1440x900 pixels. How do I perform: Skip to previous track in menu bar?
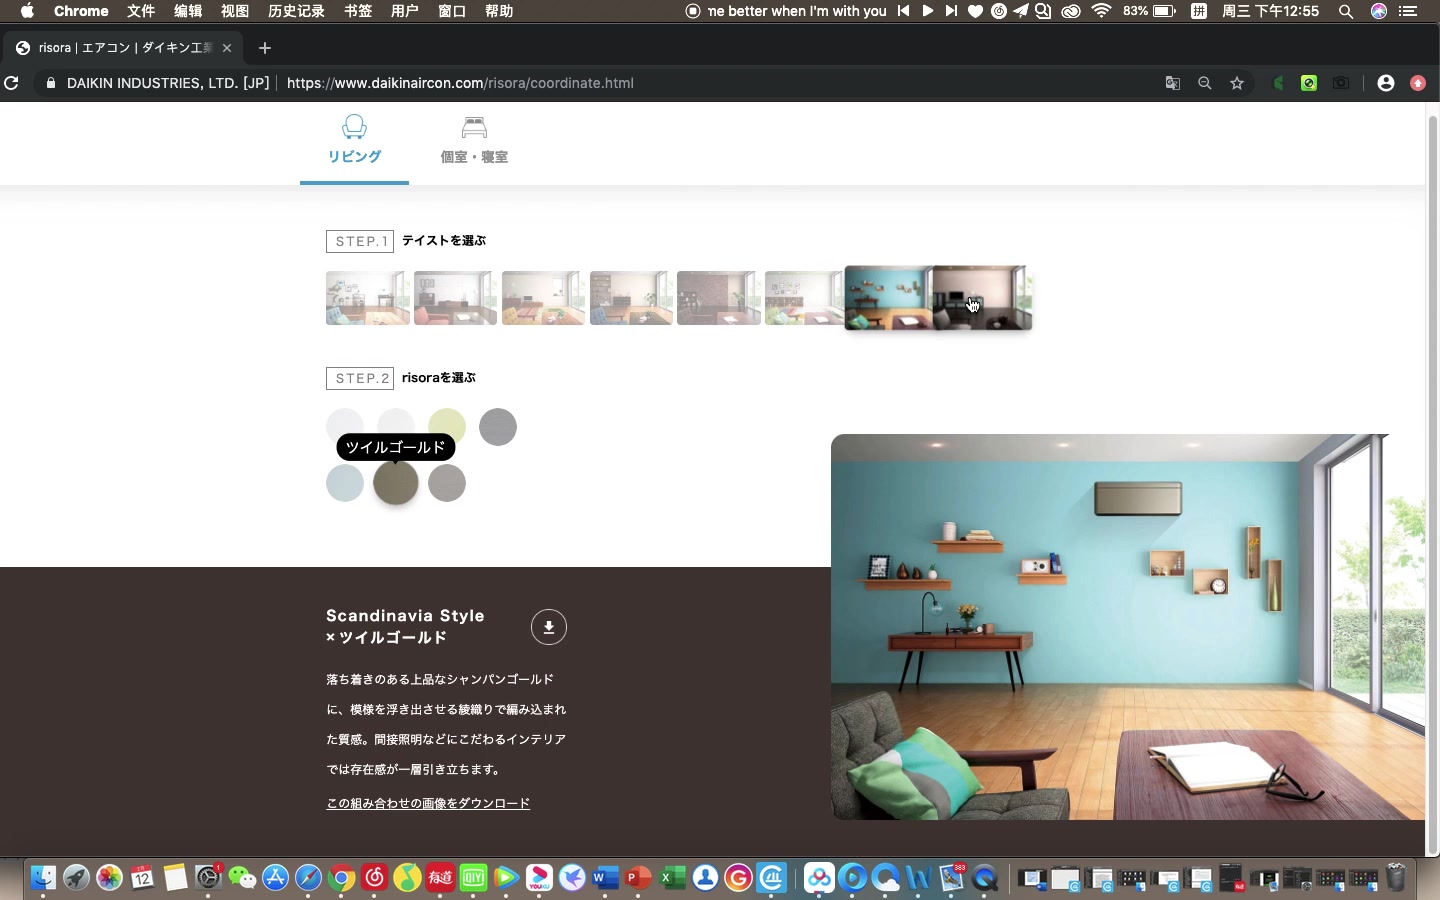click(903, 11)
